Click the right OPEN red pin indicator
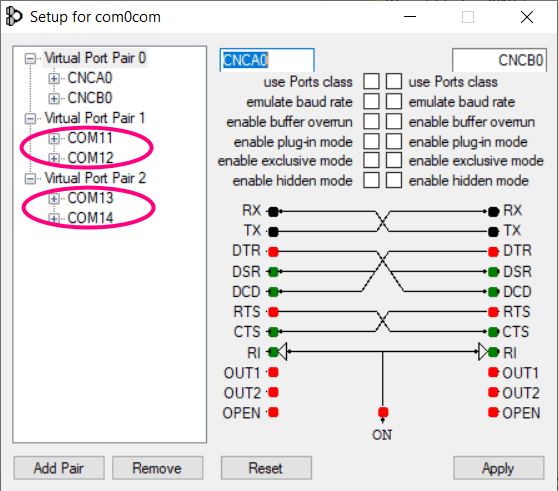 click(493, 412)
